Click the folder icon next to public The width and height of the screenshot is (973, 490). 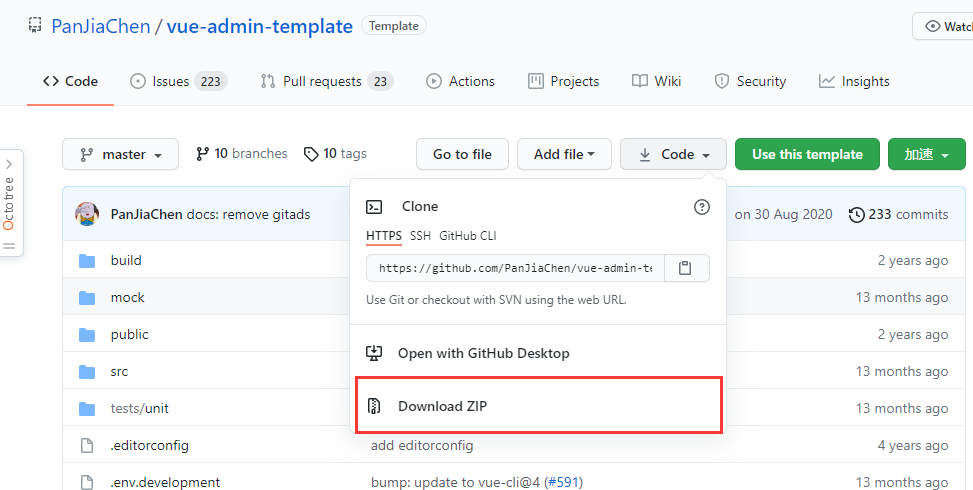coord(87,336)
